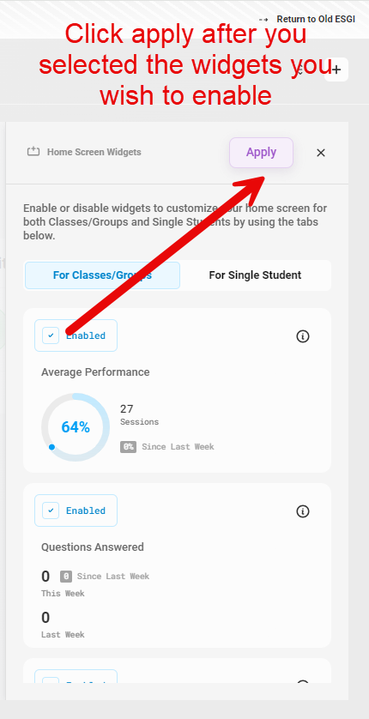Image resolution: width=369 pixels, height=719 pixels.
Task: Click the 0% Since Last Week badge
Action: click(128, 447)
